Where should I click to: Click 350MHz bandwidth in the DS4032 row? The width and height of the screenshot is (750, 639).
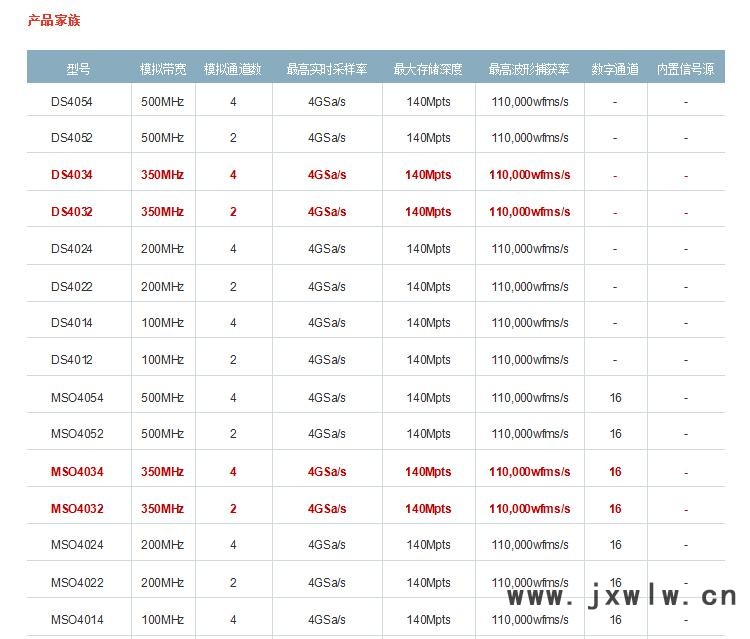pos(163,211)
